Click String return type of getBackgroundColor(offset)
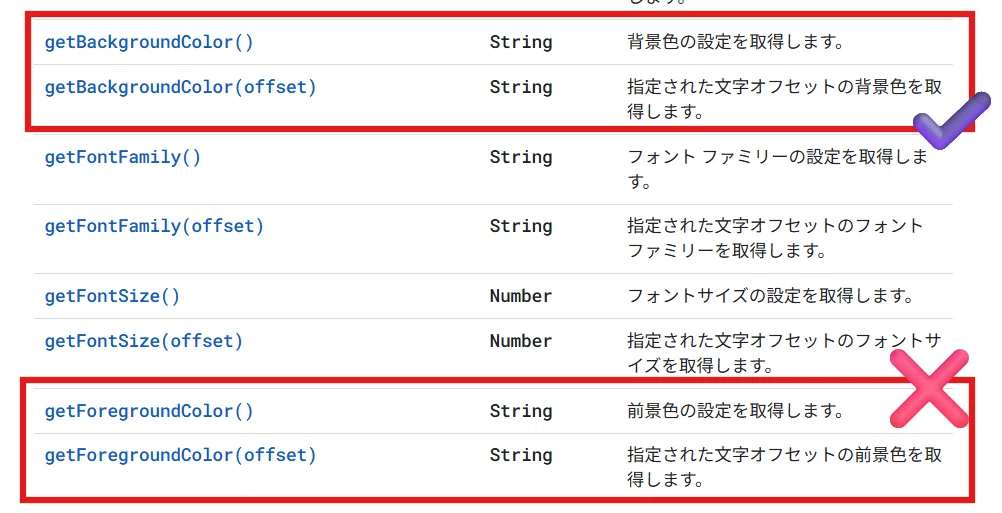 pyautogui.click(x=521, y=87)
